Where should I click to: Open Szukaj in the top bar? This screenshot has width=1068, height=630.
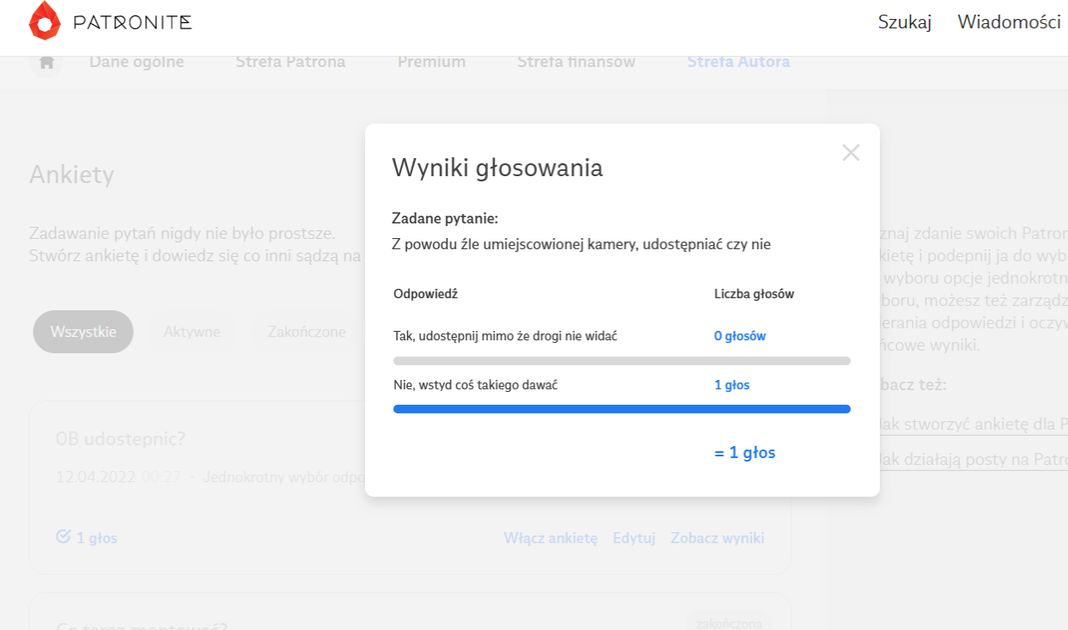pos(904,22)
